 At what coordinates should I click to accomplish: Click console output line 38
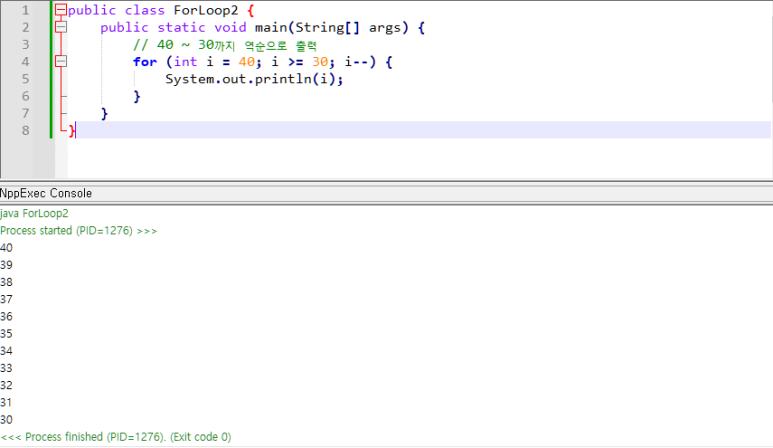(x=6, y=282)
